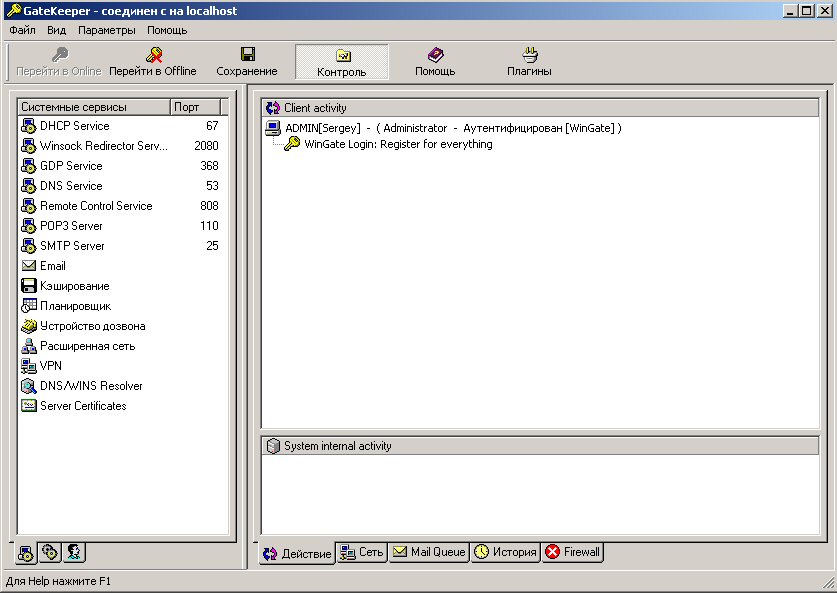Switch to the Сеть tab
Viewport: 837px width, 593px height.
click(362, 552)
